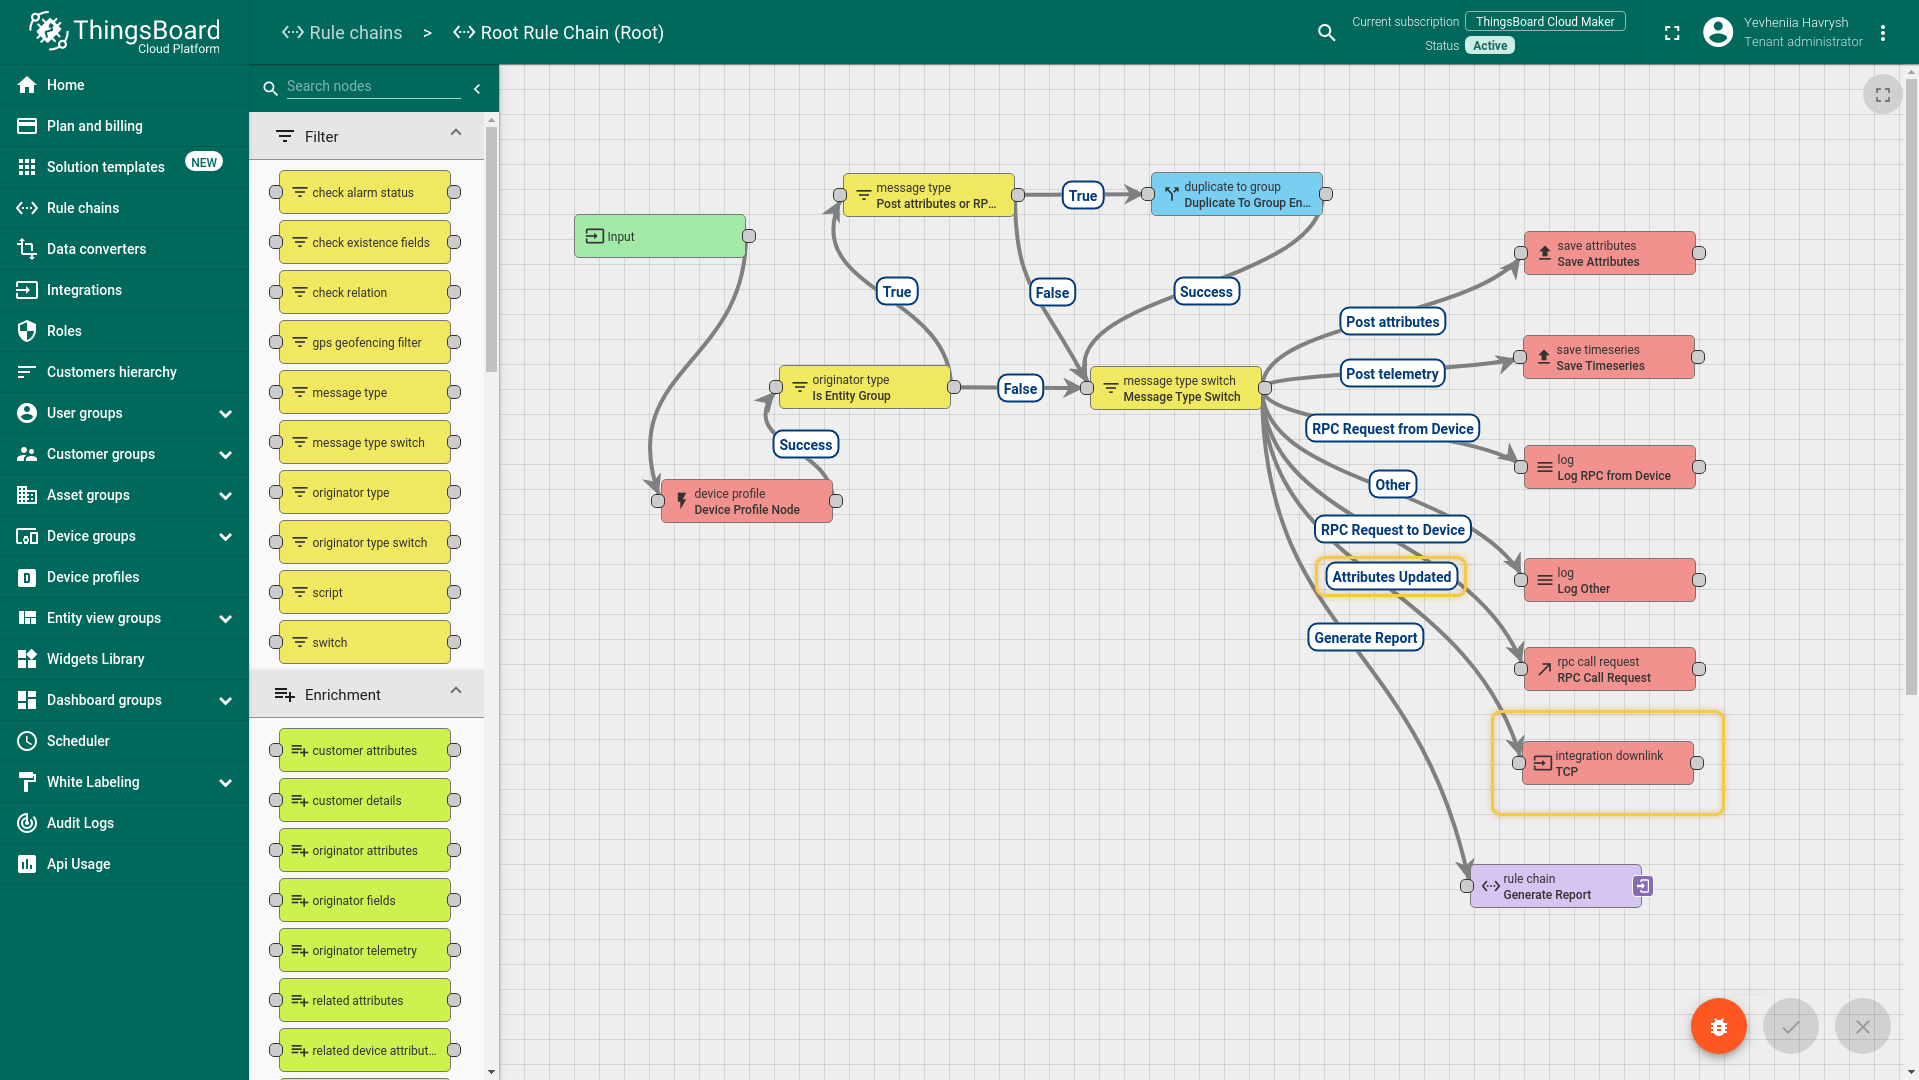Click the Search nodes input field
1919x1080 pixels.
point(372,87)
